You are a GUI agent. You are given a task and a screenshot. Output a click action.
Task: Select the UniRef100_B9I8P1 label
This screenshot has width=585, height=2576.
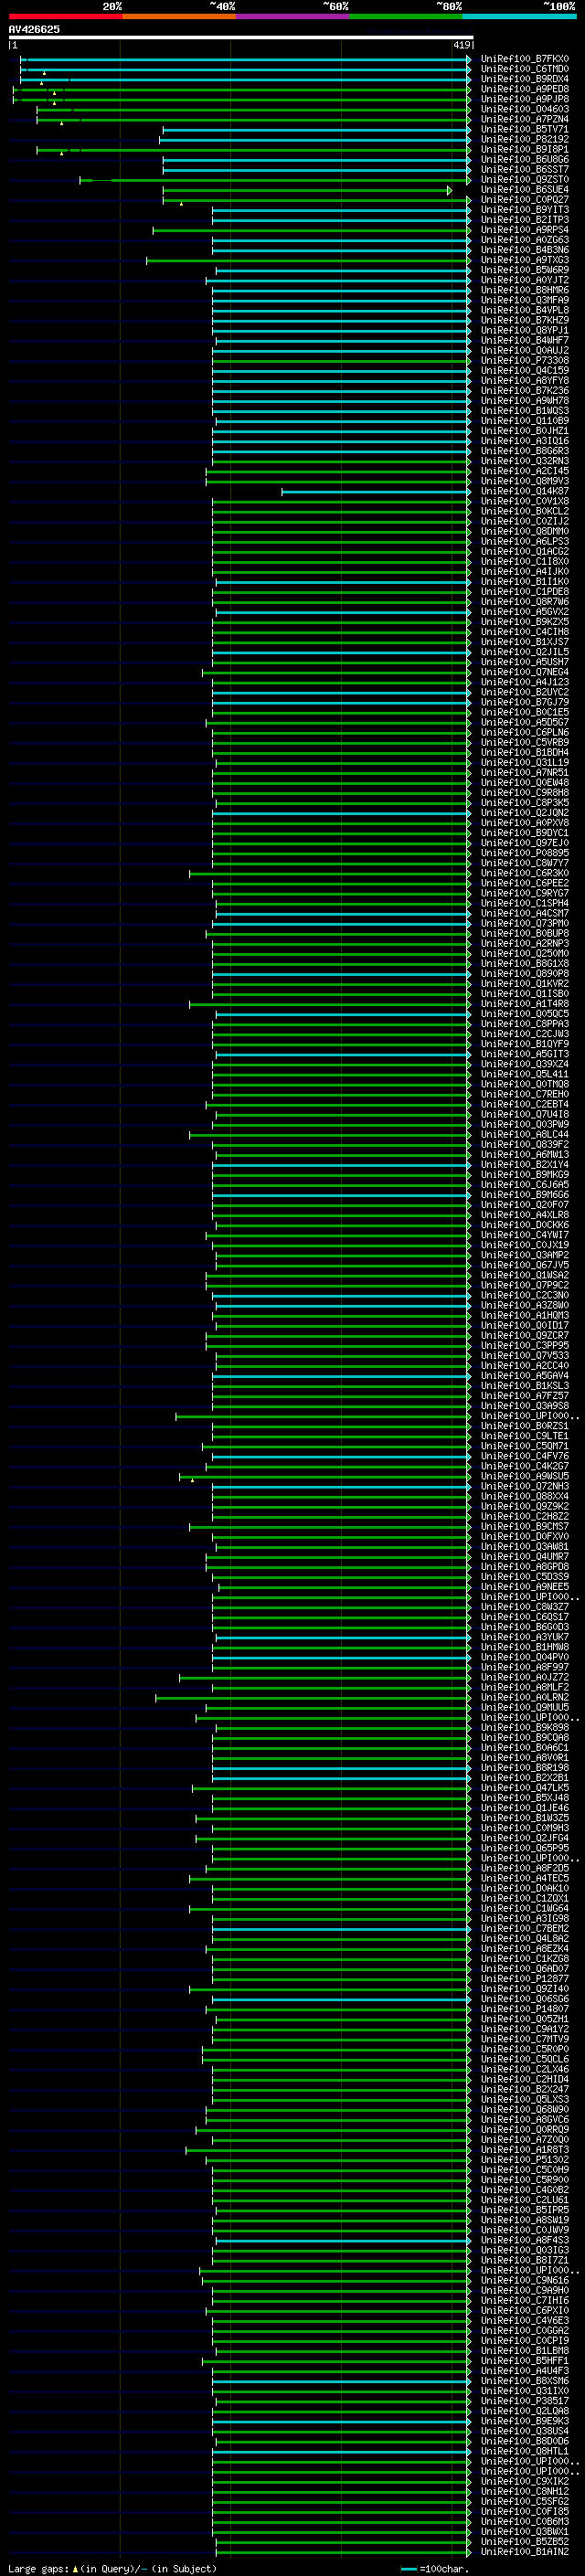coord(525,149)
